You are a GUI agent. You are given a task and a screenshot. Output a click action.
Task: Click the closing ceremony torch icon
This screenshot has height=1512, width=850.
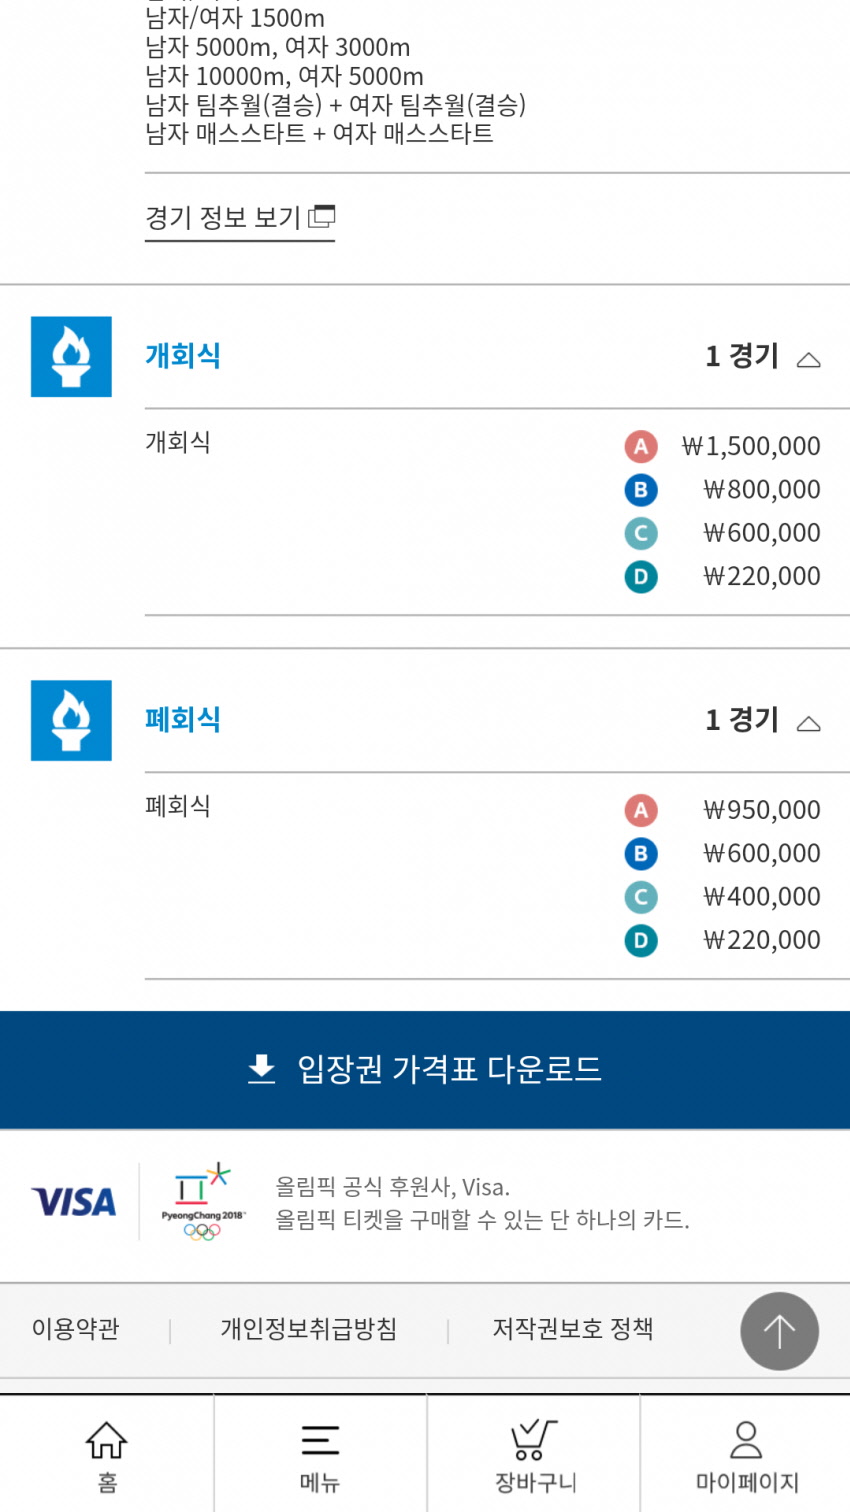click(71, 721)
